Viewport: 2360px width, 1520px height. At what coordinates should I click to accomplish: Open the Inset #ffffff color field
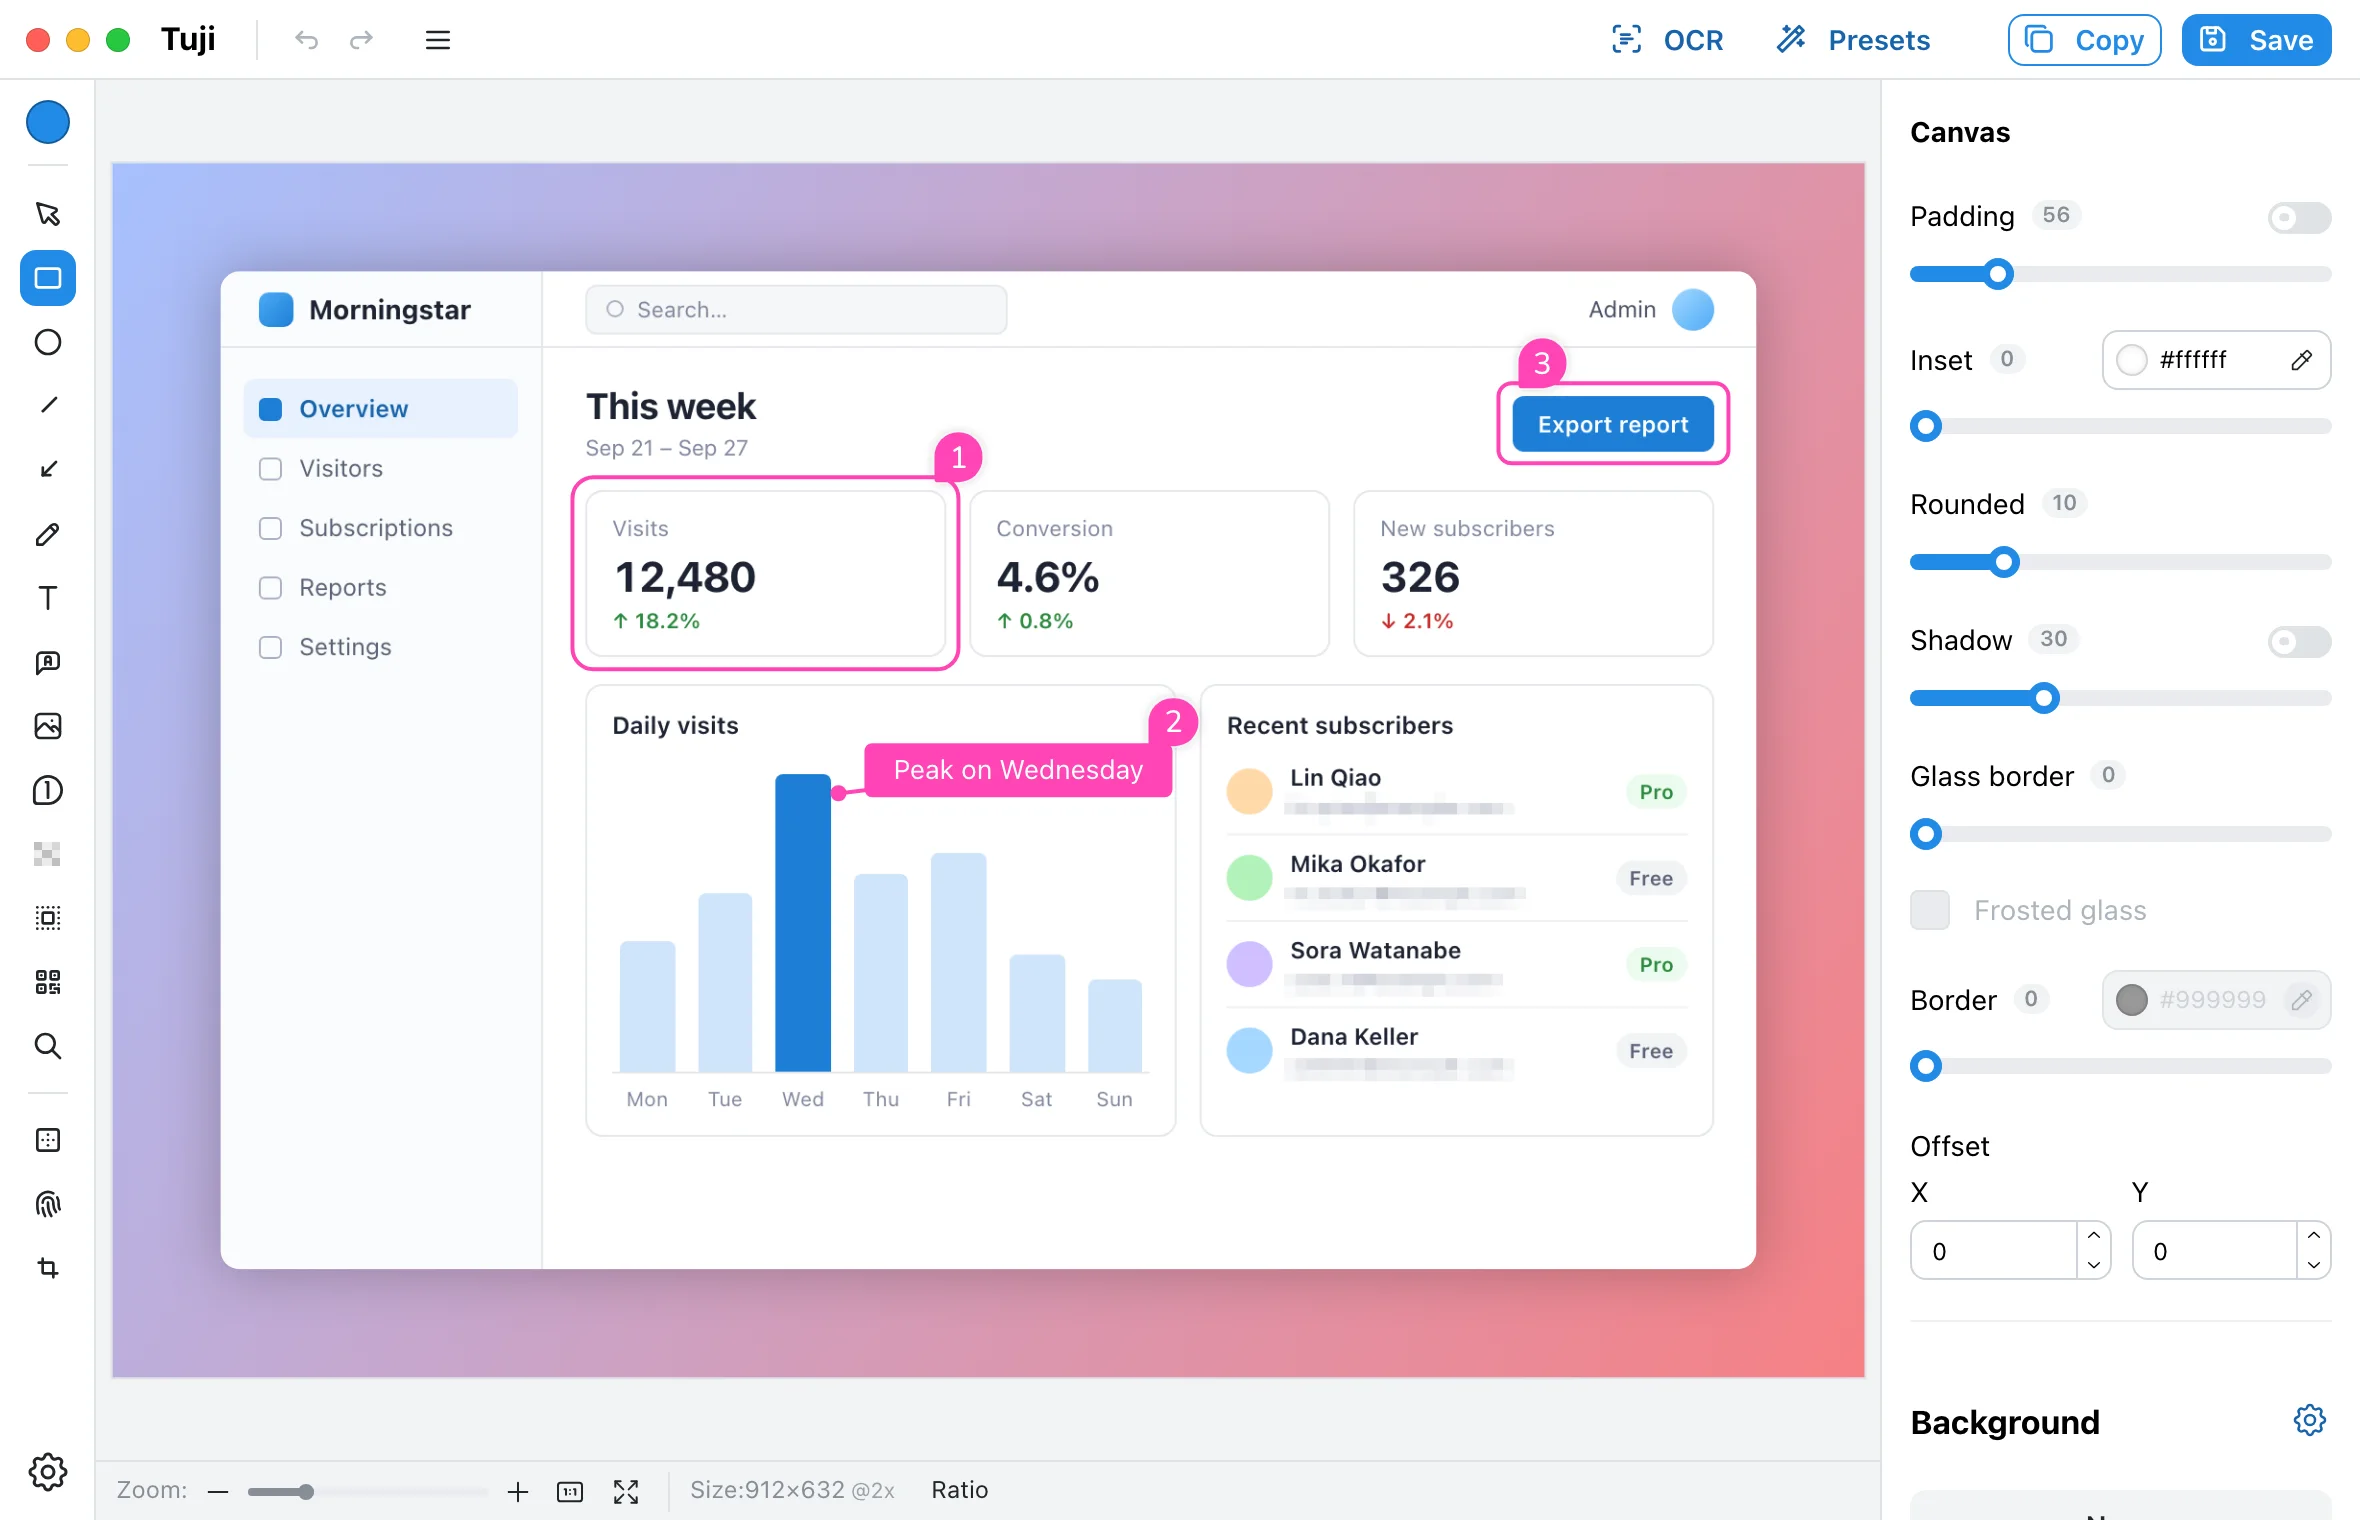point(2216,360)
